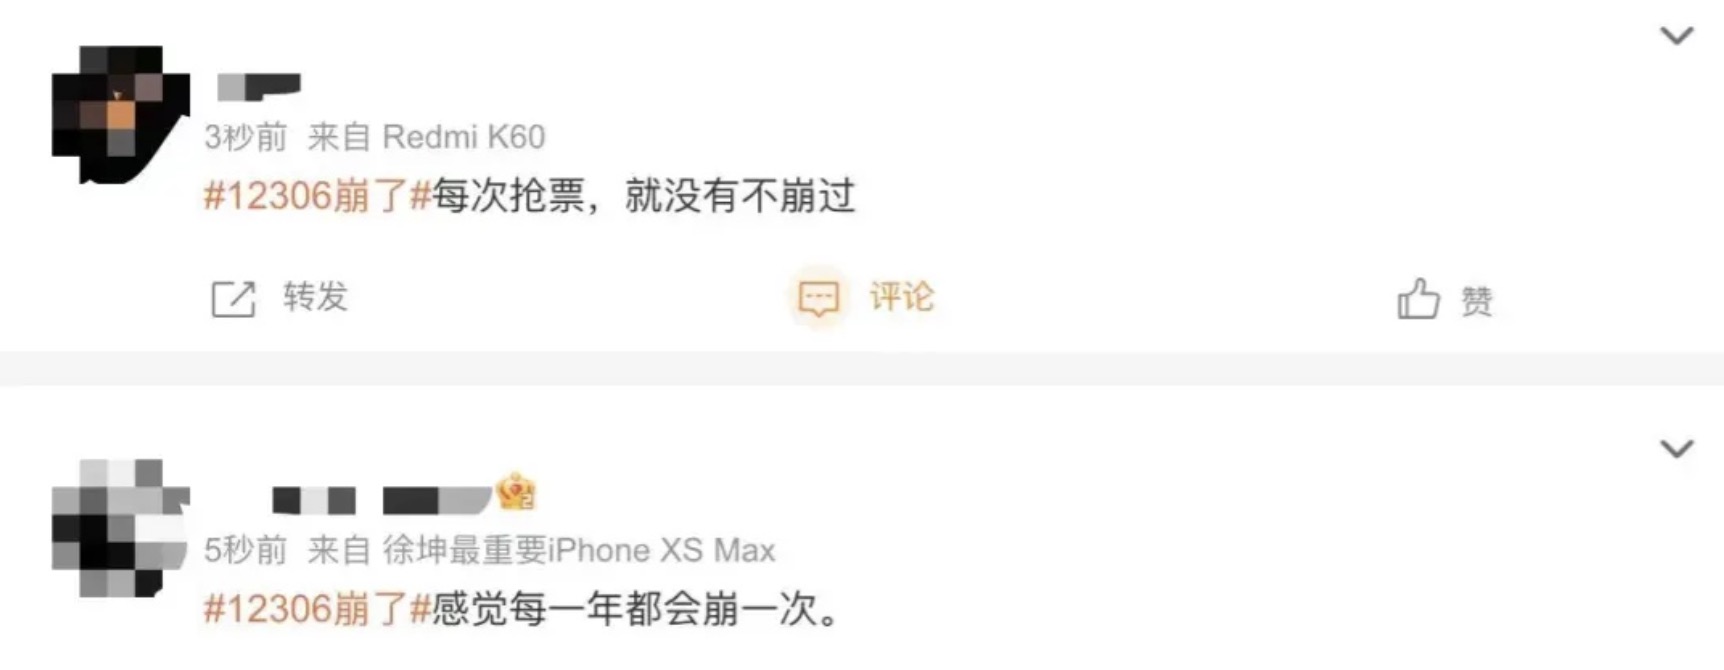This screenshot has height=670, width=1724.
Task: Click the crown badge next to second username
Action: pos(516,491)
